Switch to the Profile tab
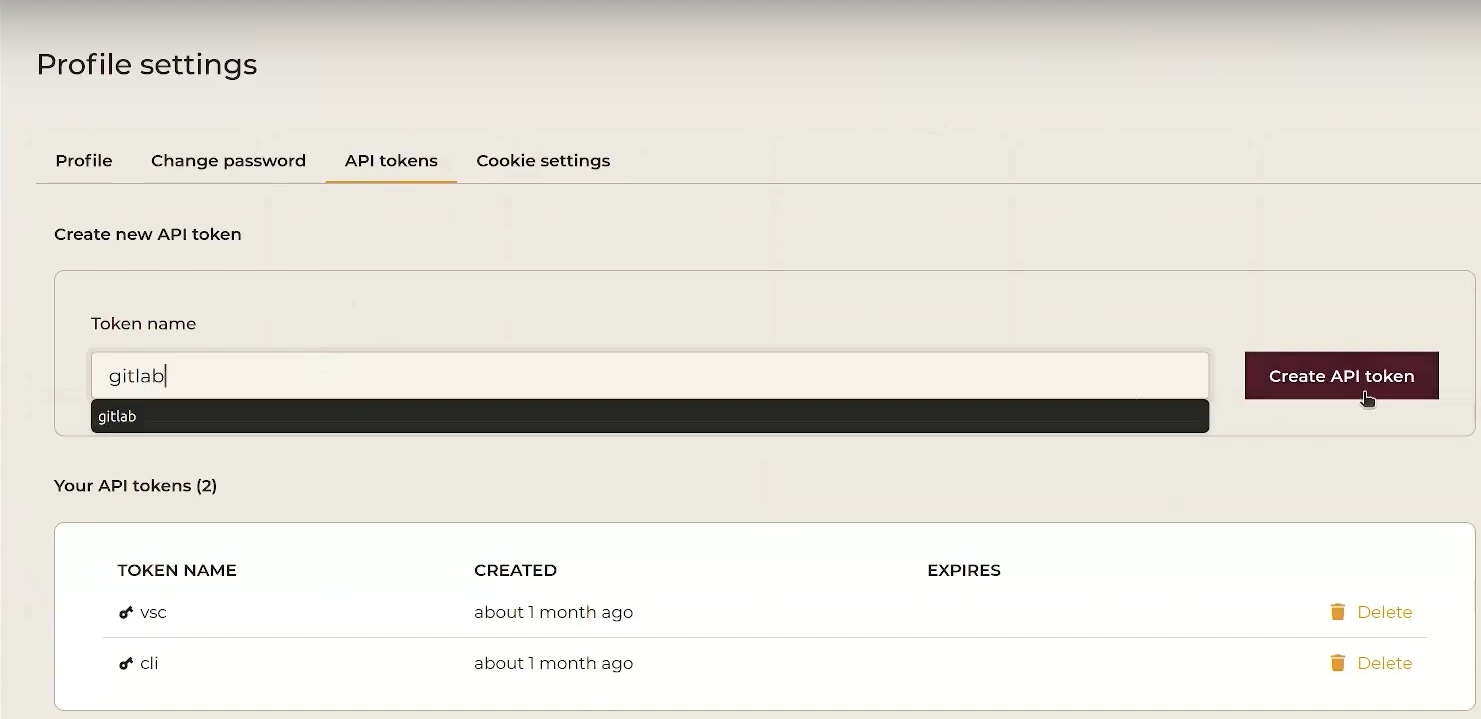Viewport: 1481px width, 719px height. tap(84, 161)
